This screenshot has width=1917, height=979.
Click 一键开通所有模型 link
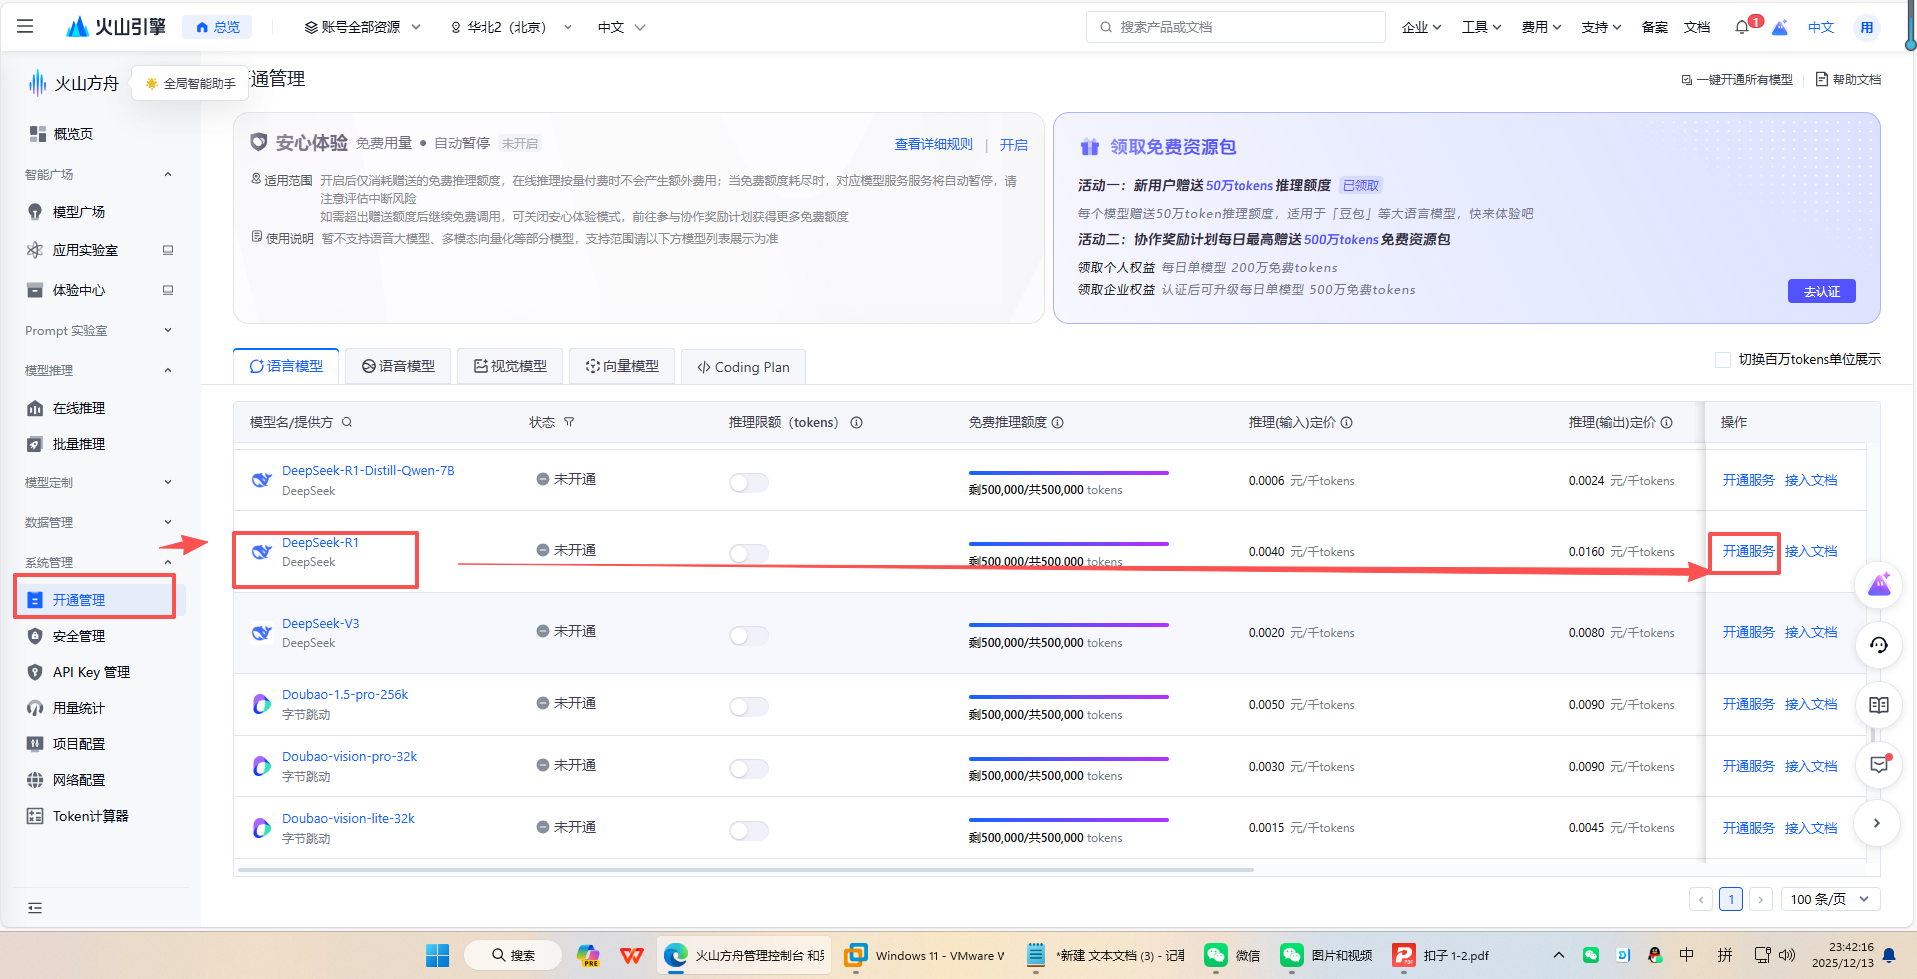(x=1743, y=78)
